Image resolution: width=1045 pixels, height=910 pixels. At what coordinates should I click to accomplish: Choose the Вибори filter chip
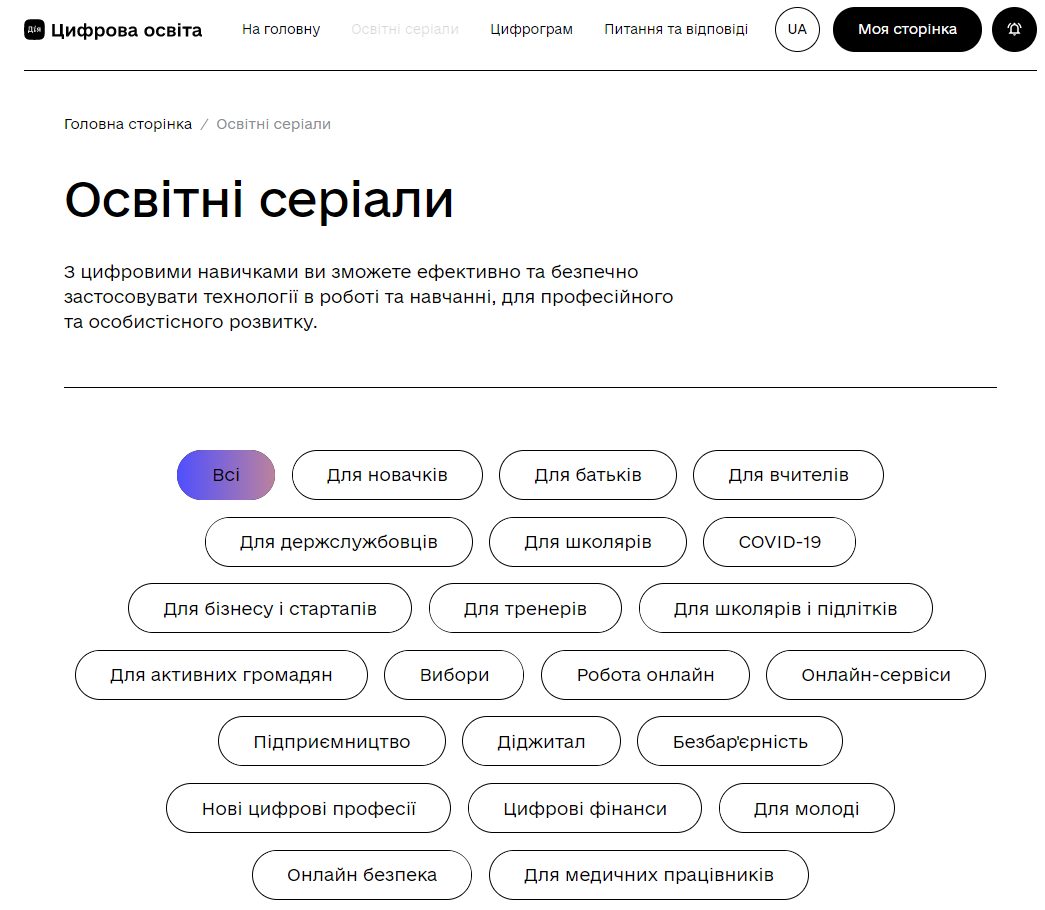[x=454, y=675]
